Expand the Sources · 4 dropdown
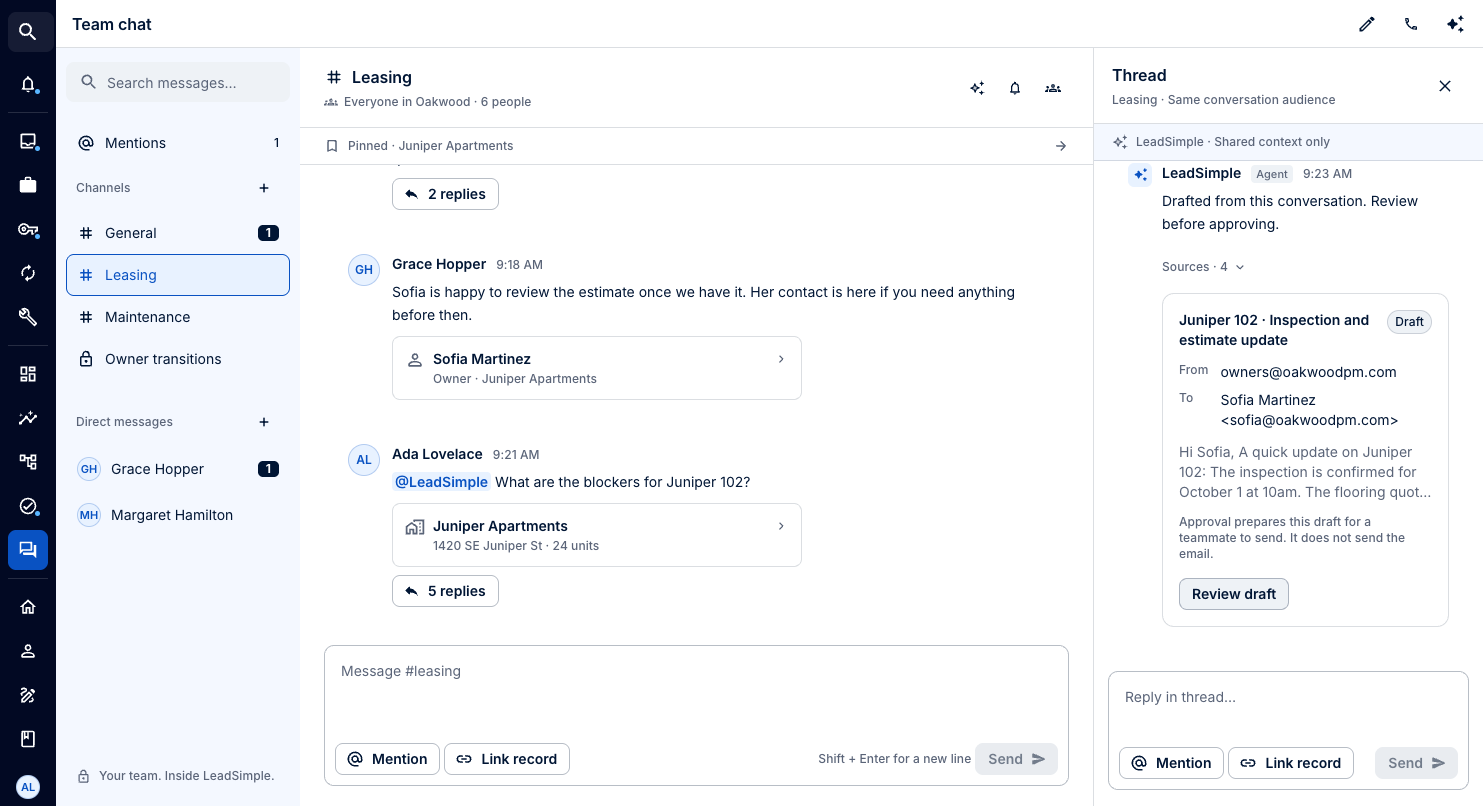Viewport: 1483px width, 806px height. [1203, 267]
